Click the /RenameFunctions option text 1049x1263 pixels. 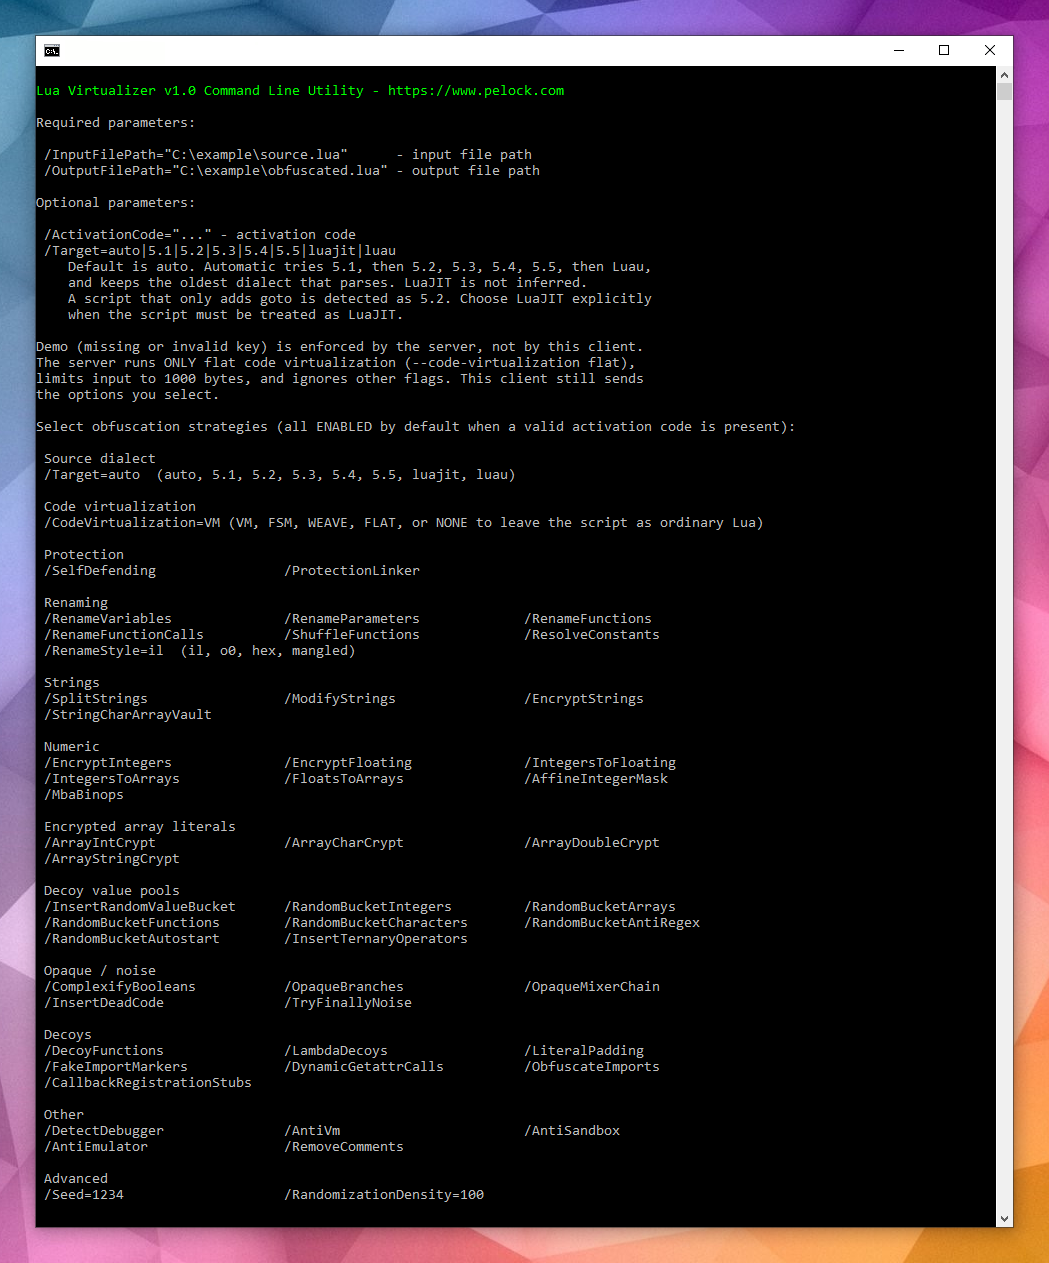pyautogui.click(x=588, y=619)
